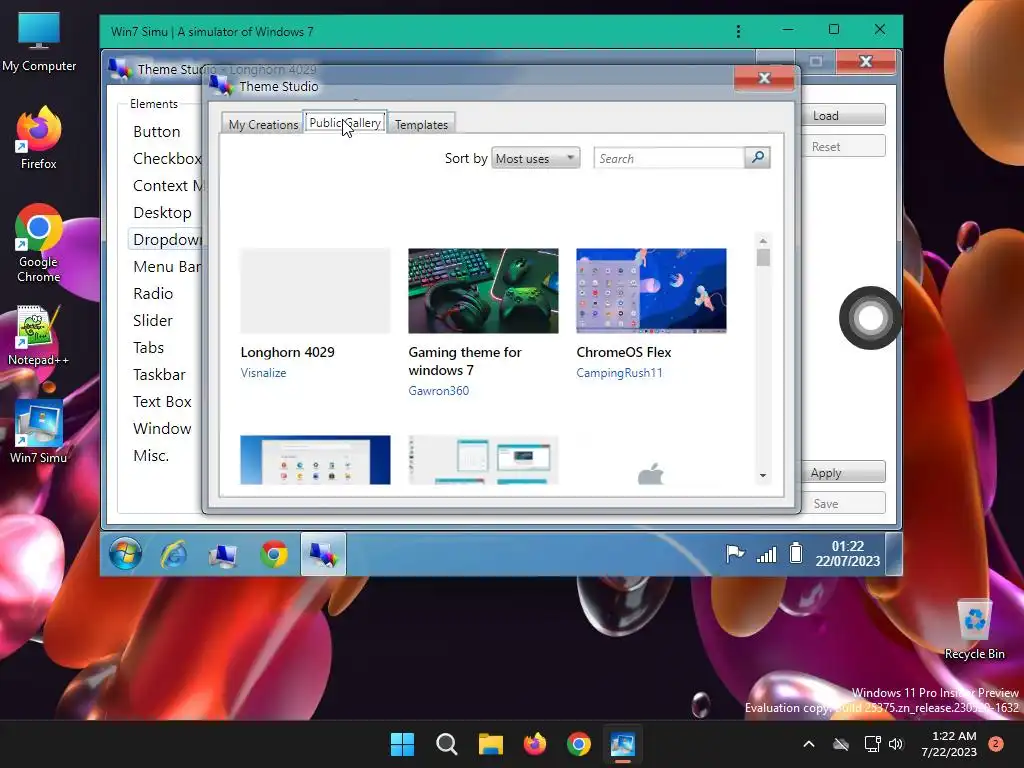Screen dimensions: 1024x768
Task: Click the floating circular assistive button
Action: 870,318
